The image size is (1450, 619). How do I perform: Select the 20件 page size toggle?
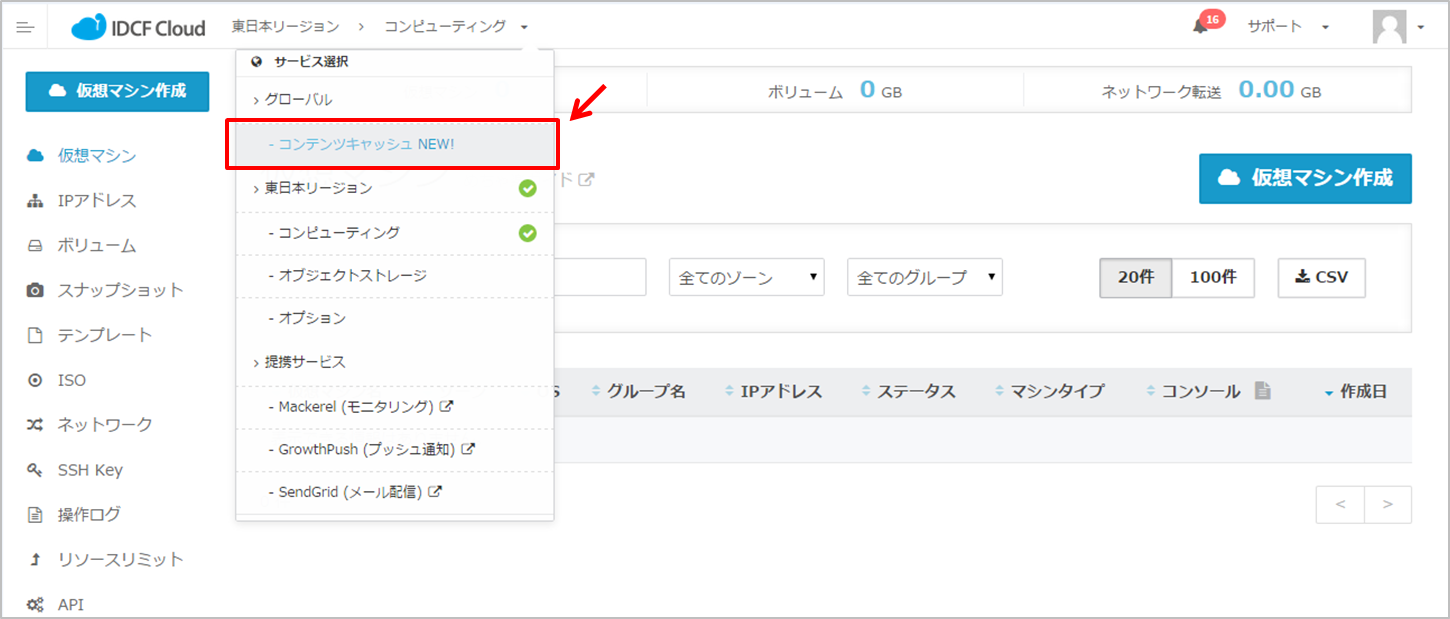click(x=1135, y=277)
